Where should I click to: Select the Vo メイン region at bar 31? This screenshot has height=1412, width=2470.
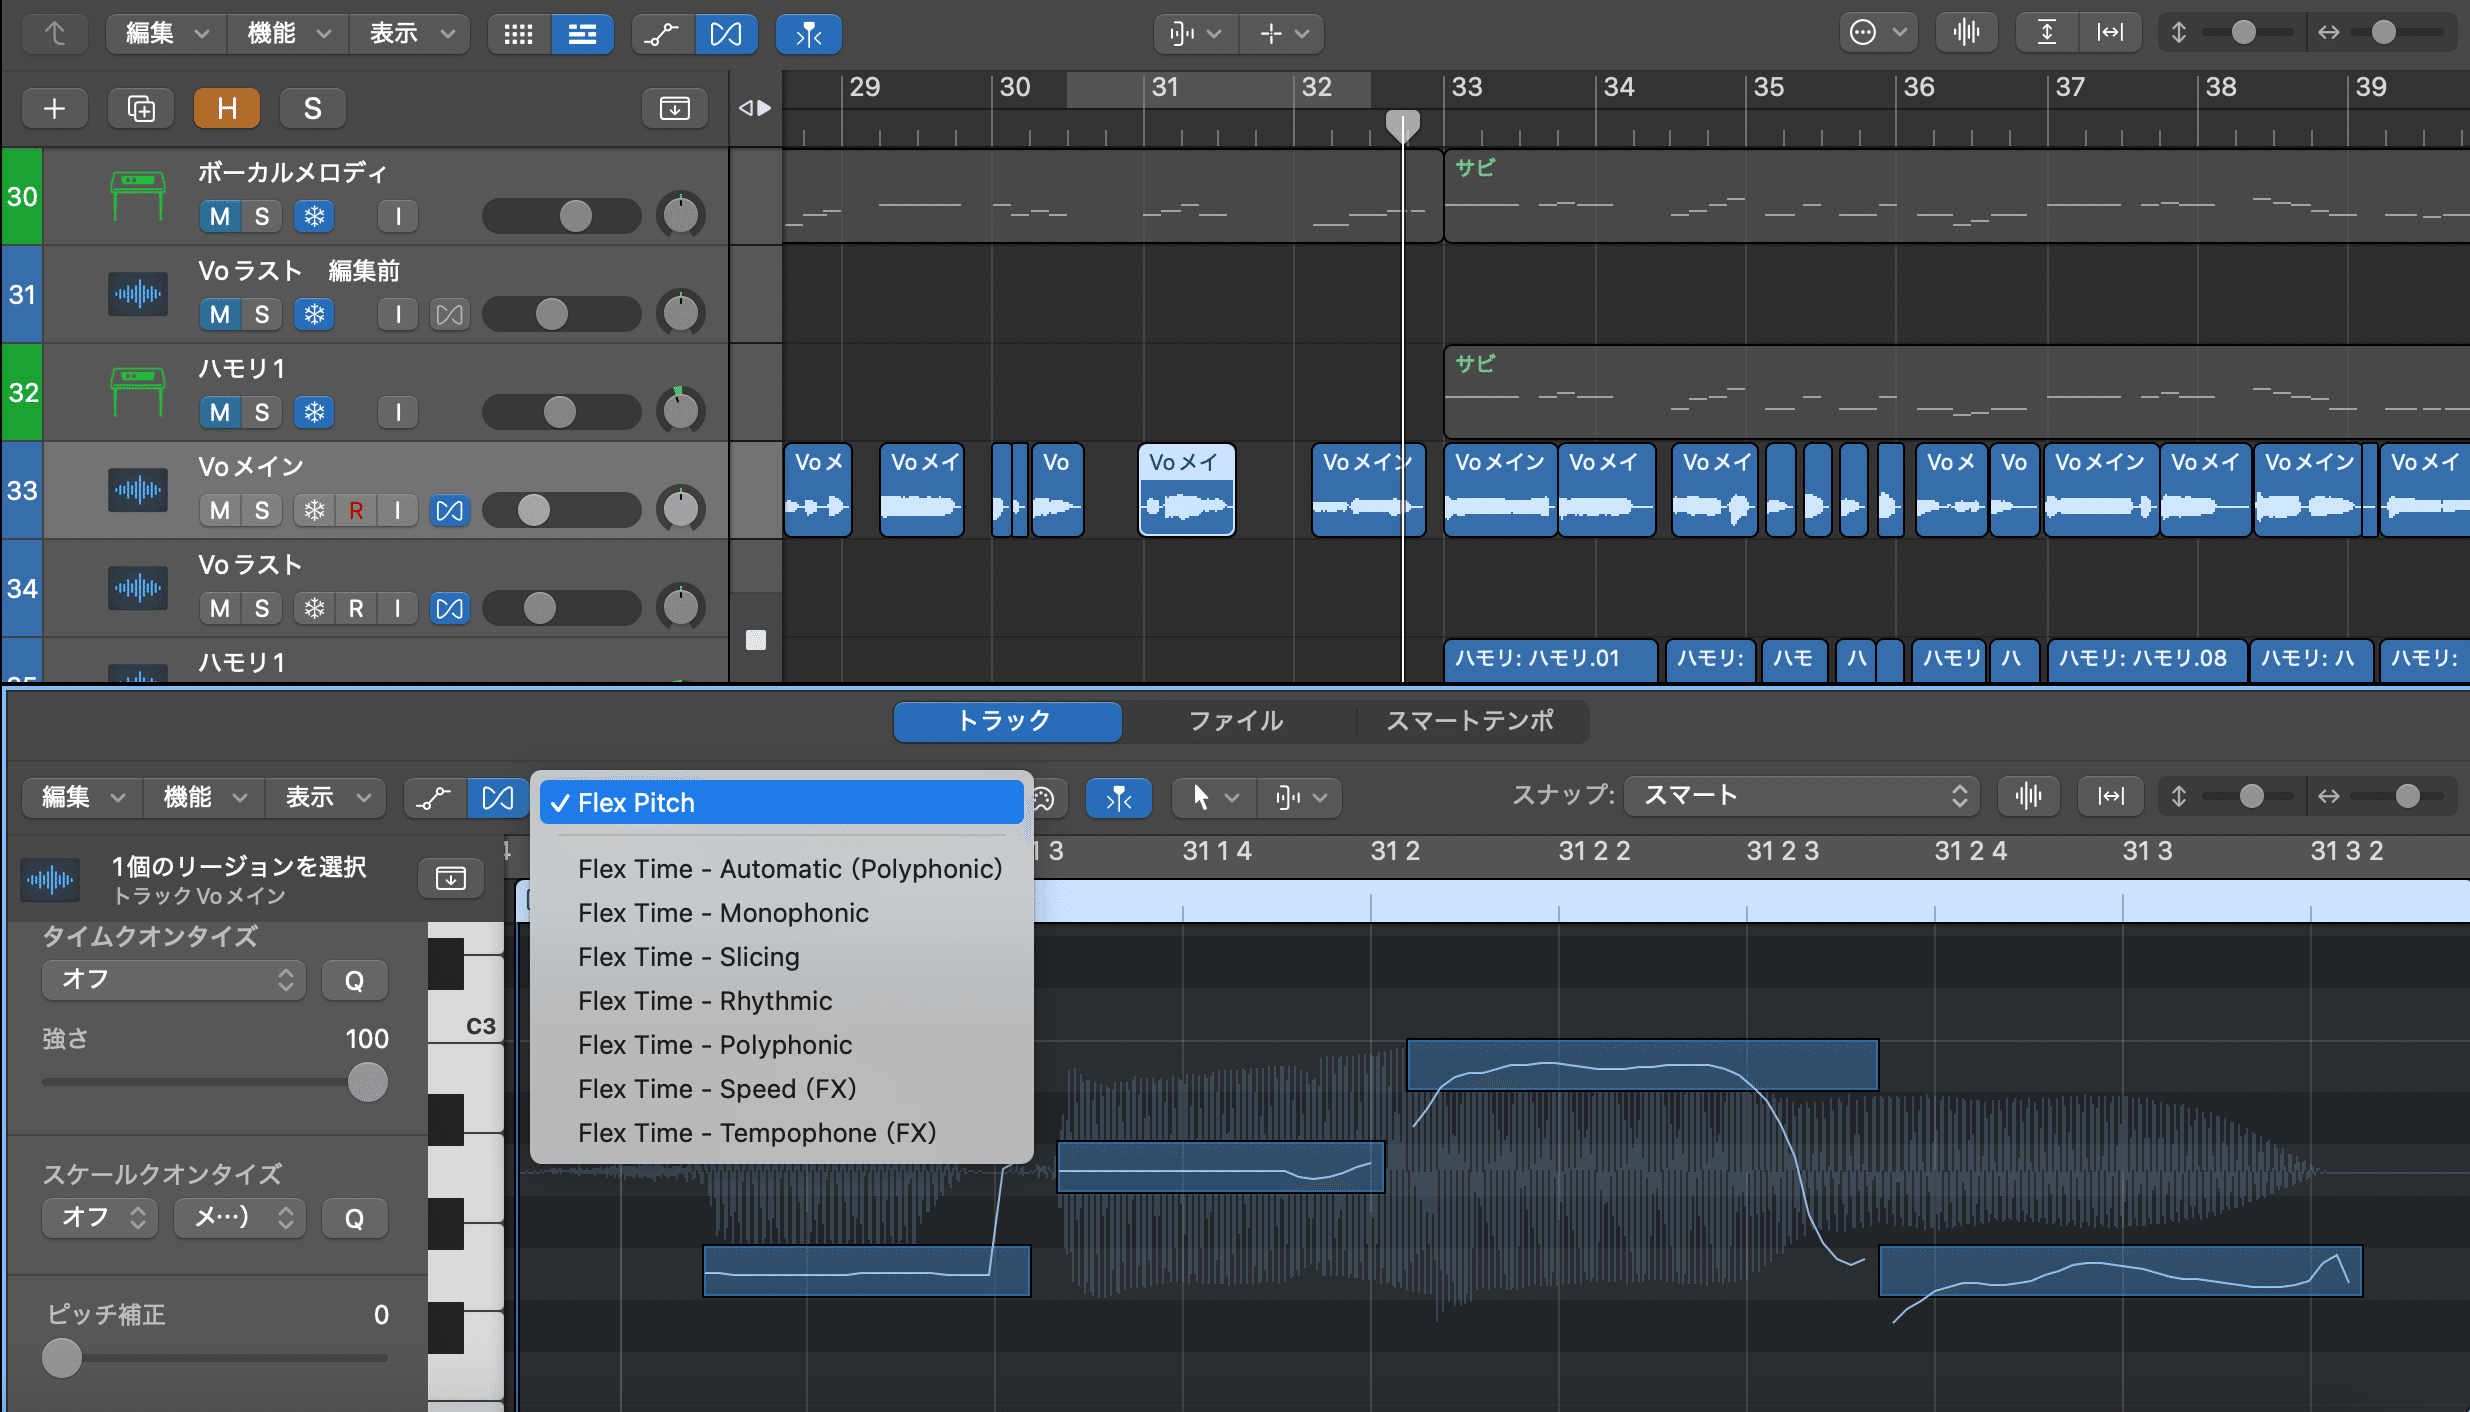(1186, 490)
